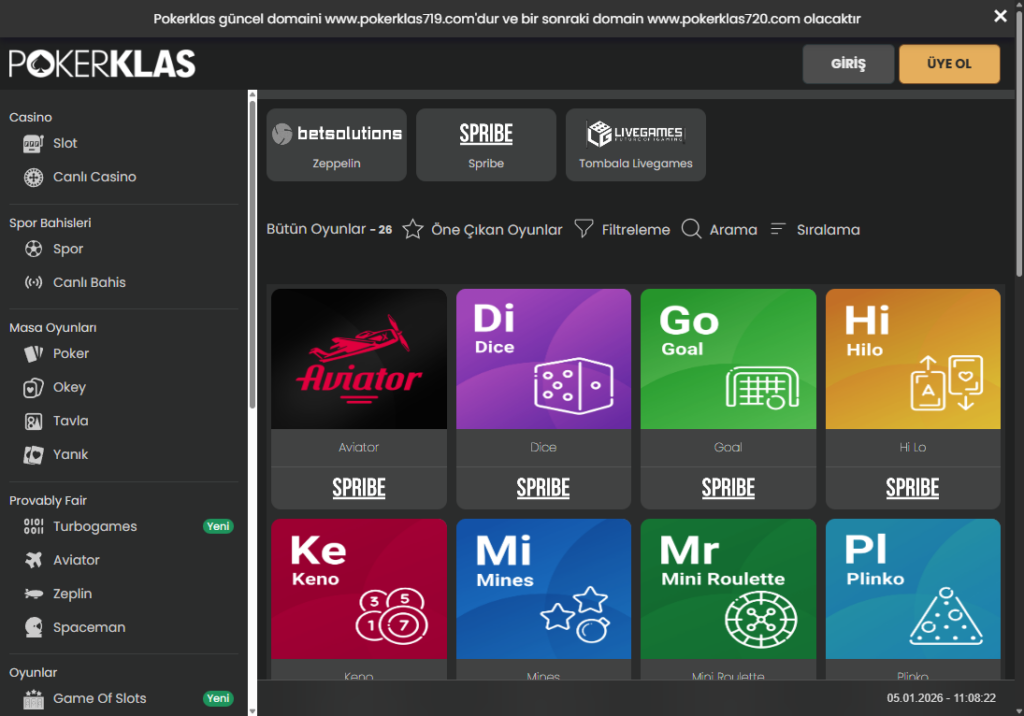Select the Zeplin airship icon
The height and width of the screenshot is (716, 1024).
pyautogui.click(x=34, y=594)
